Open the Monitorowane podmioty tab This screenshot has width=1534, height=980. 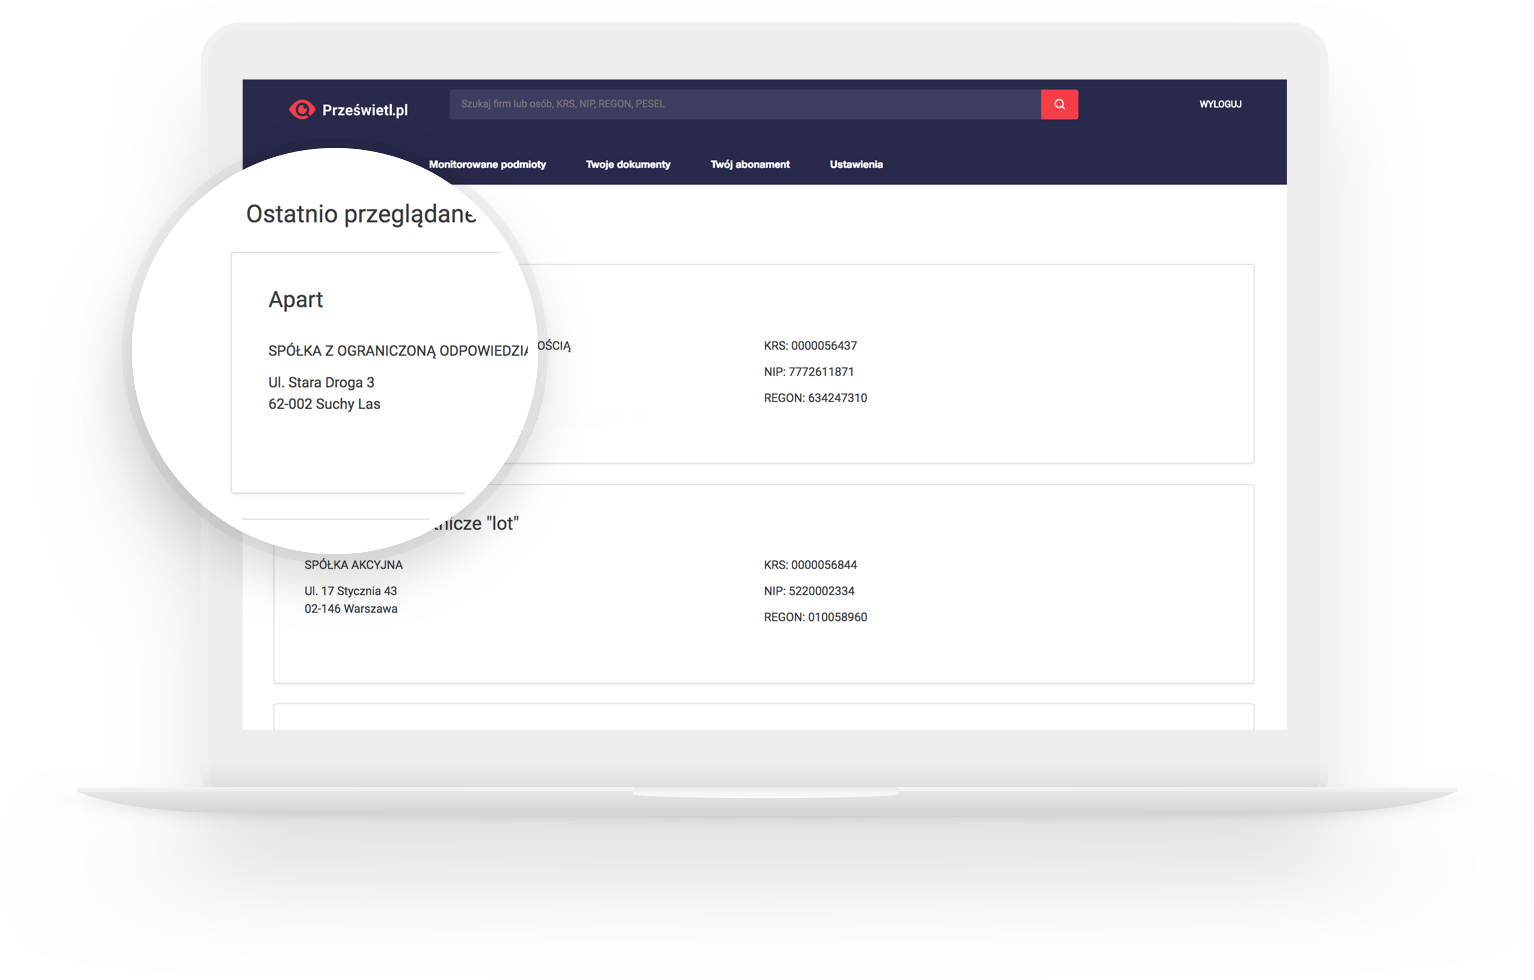tap(487, 164)
